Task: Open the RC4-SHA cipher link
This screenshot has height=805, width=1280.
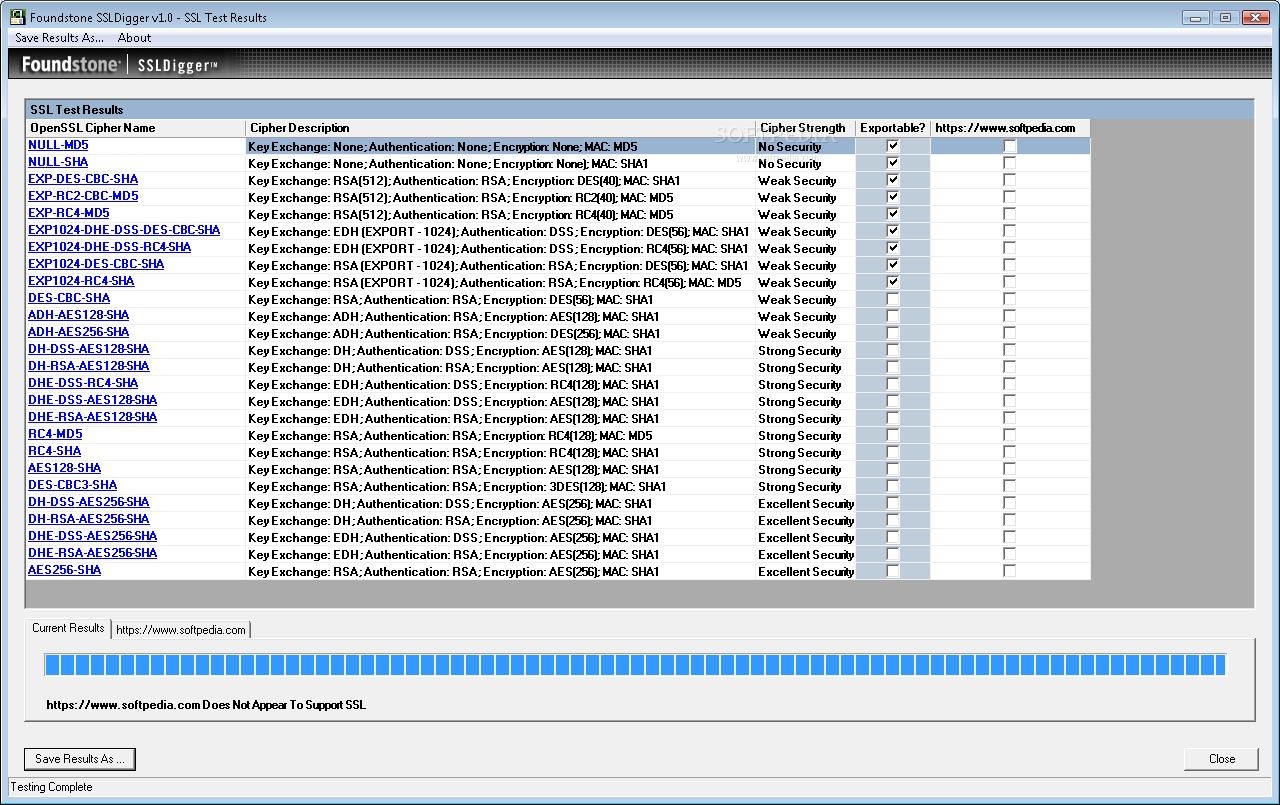Action: (55, 451)
